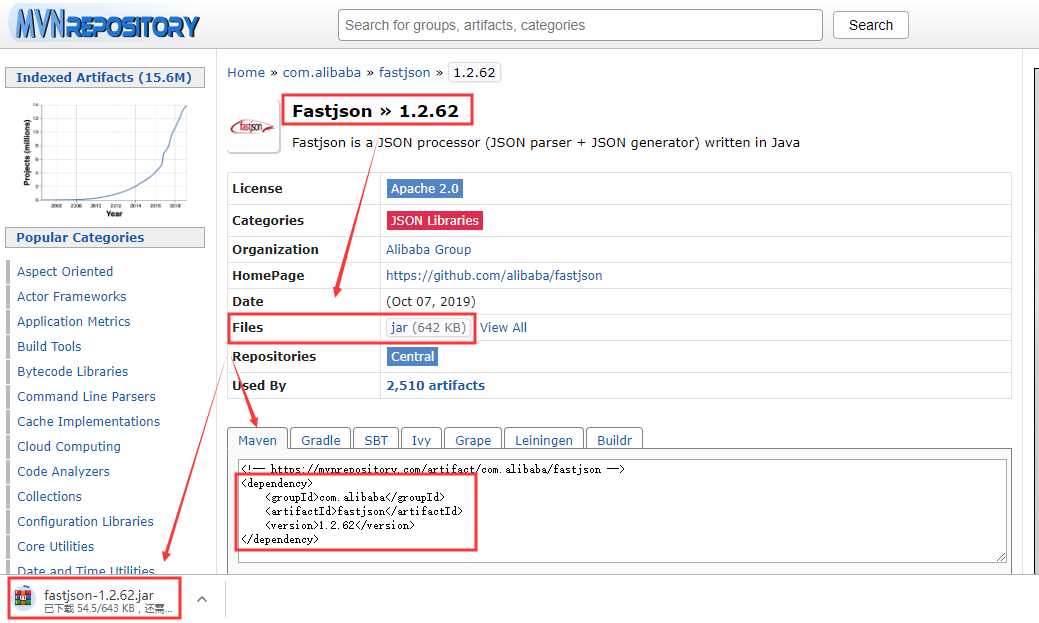1039x623 pixels.
Task: Click the Fastjson » 1.2.62 page title
Action: (375, 111)
